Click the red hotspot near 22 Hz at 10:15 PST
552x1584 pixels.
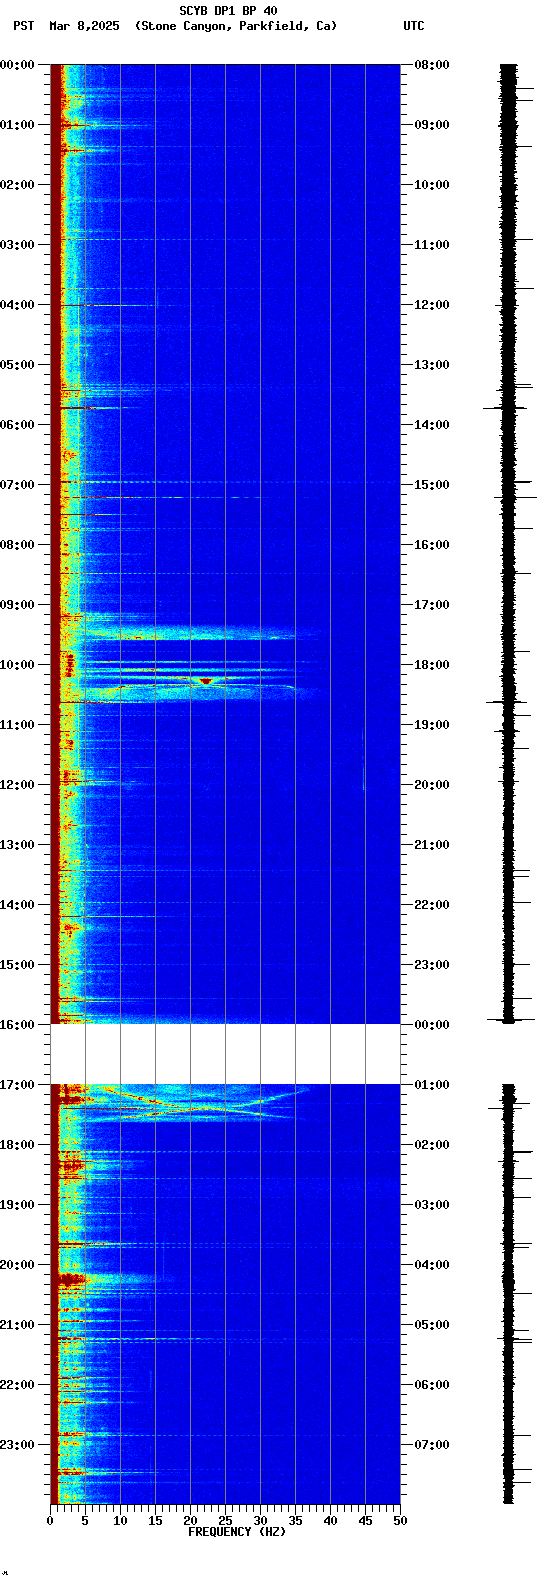click(206, 681)
